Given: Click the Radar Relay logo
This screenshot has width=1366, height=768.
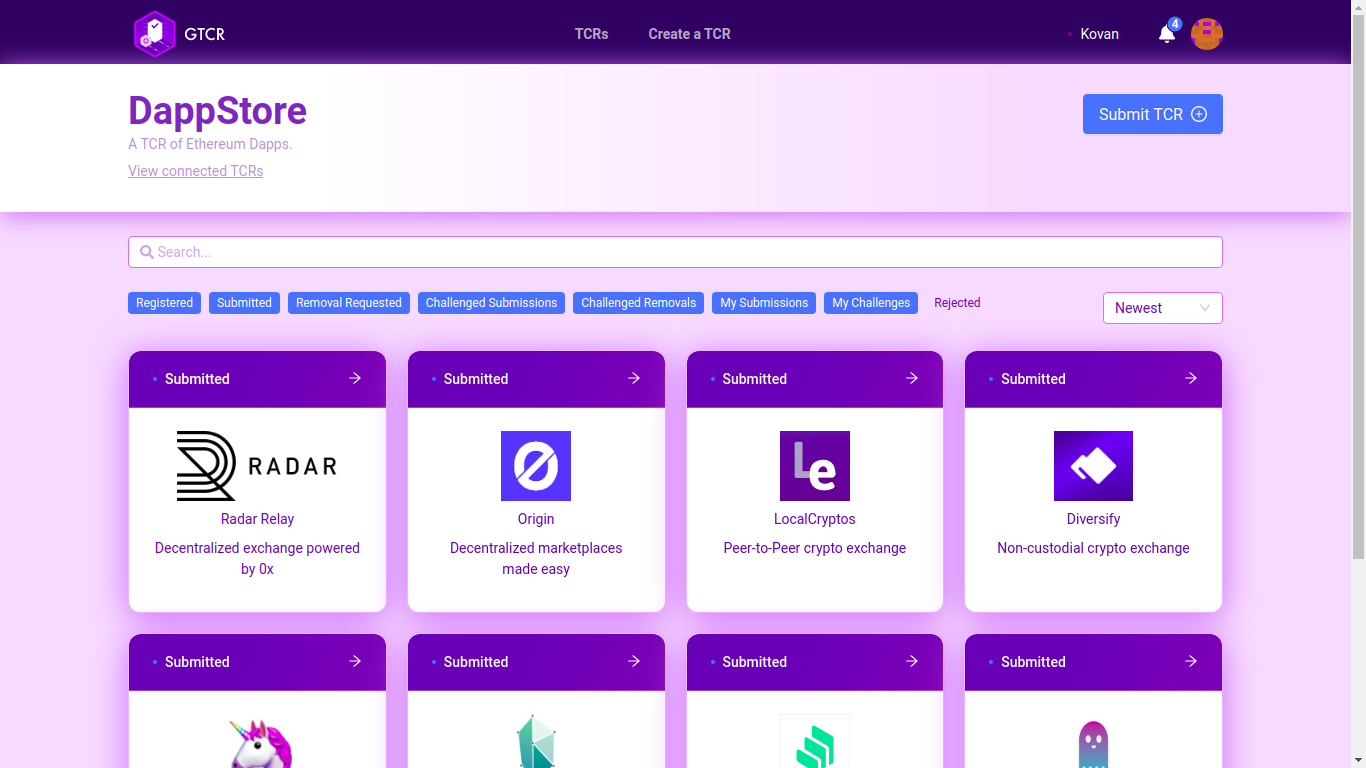Looking at the screenshot, I should pyautogui.click(x=257, y=466).
